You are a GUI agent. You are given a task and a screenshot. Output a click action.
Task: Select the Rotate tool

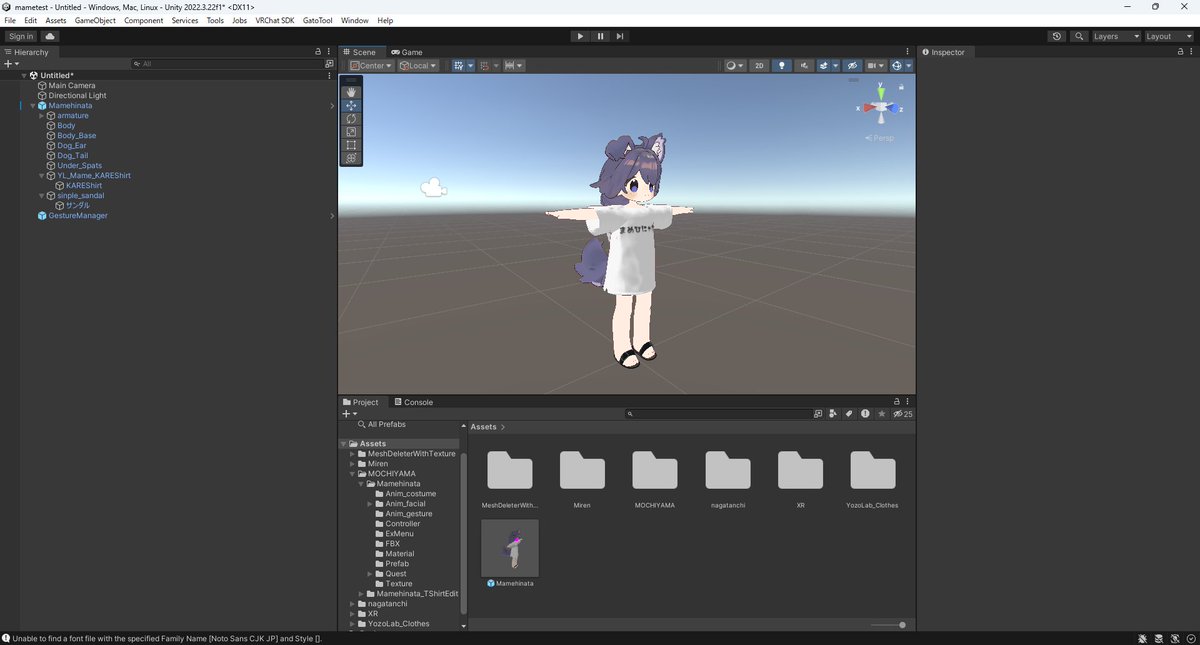tap(351, 118)
